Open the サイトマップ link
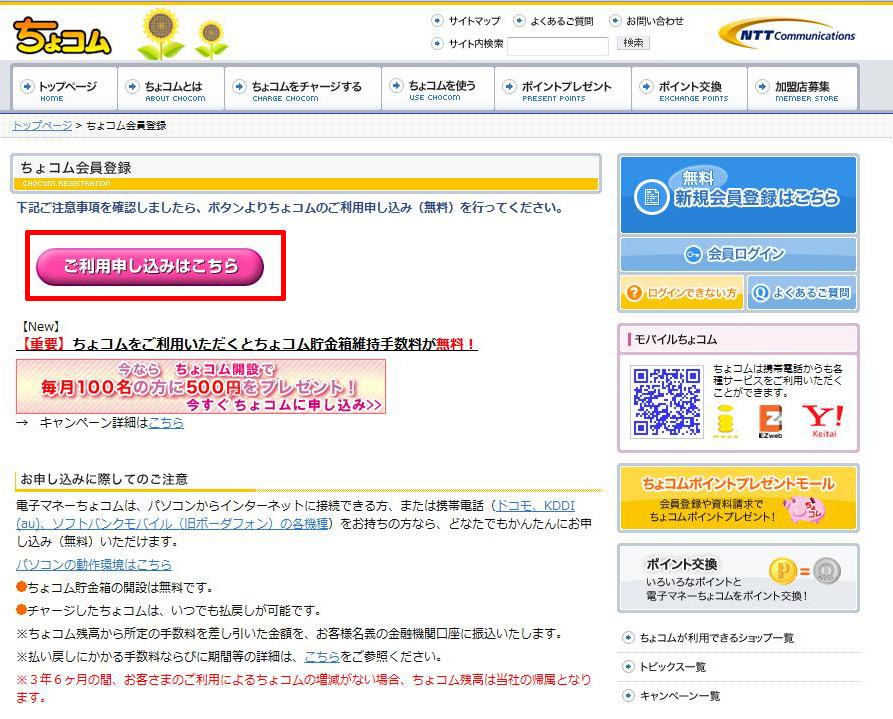 coord(474,21)
